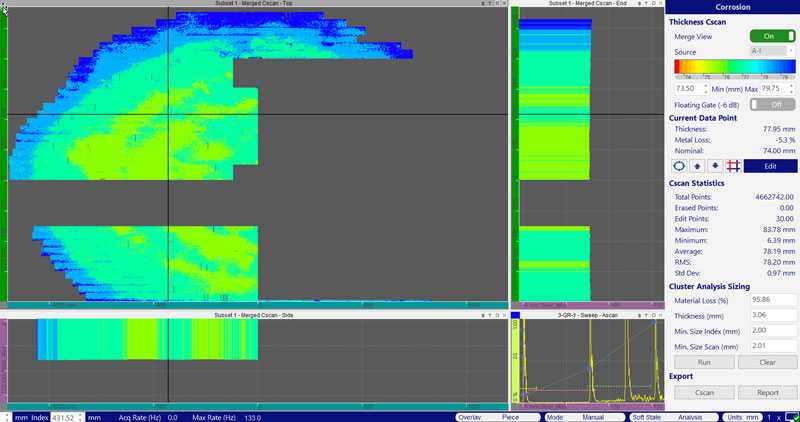Click the red grid icon beside Edit

tap(731, 166)
